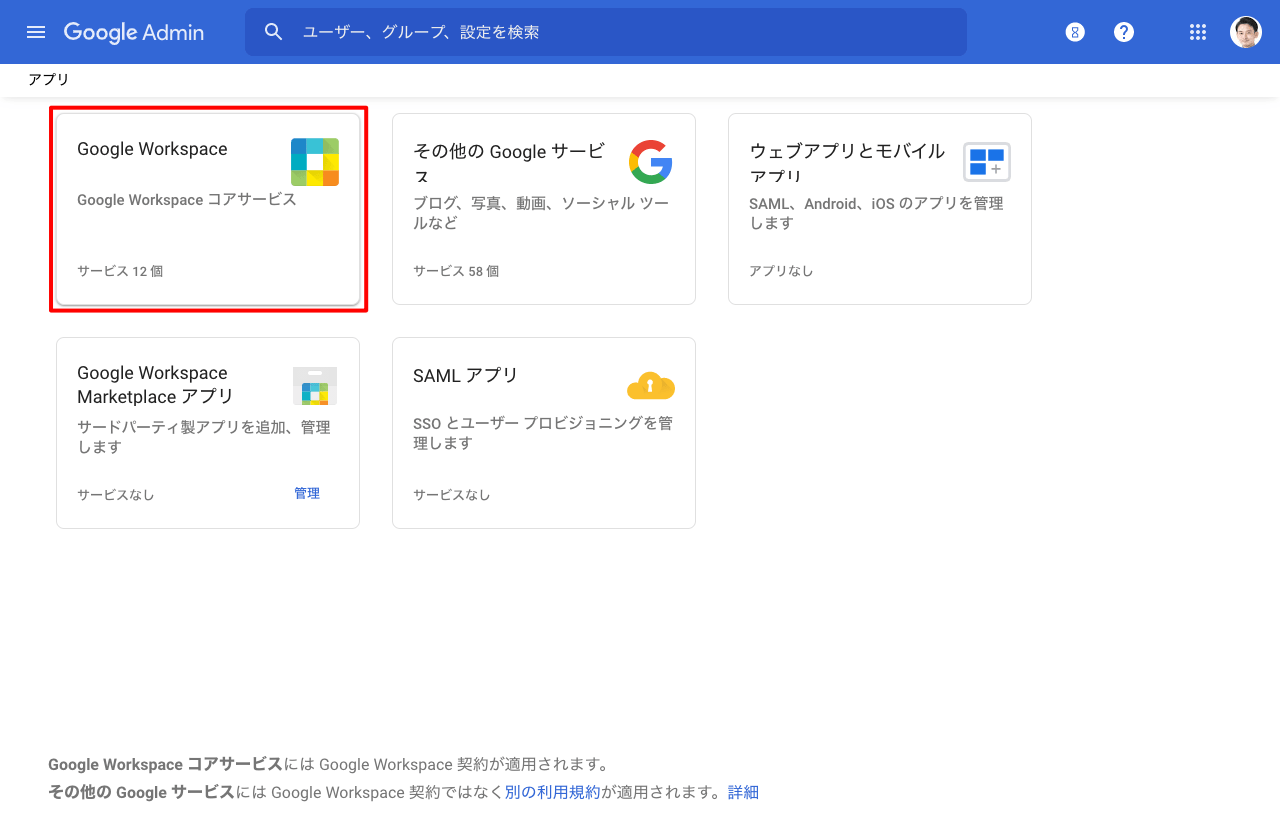1280x832 pixels.
Task: Click 'サービス 12 個' text
Action: click(x=120, y=271)
